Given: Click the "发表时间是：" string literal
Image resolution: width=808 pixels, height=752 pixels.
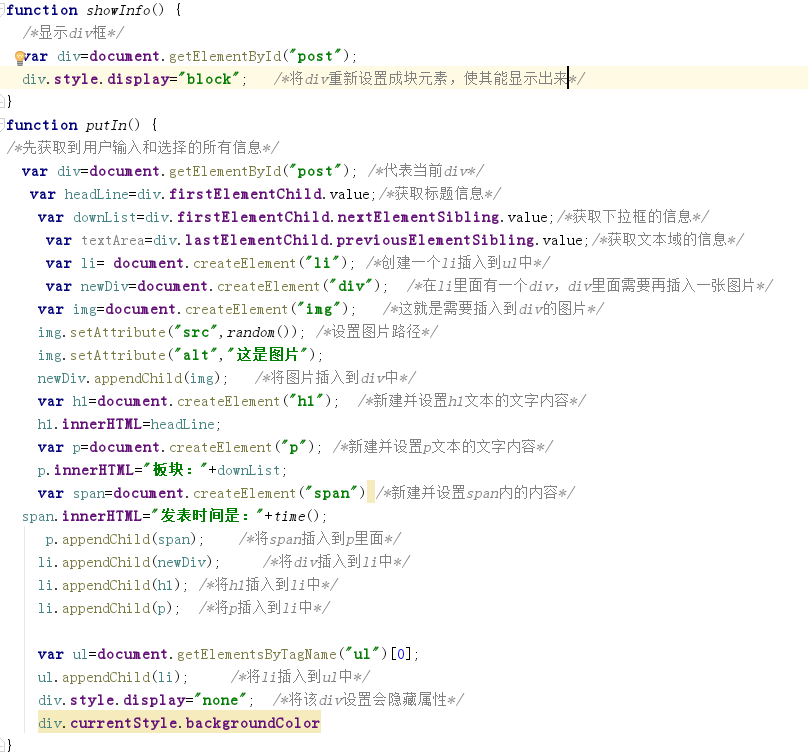Looking at the screenshot, I should point(207,516).
